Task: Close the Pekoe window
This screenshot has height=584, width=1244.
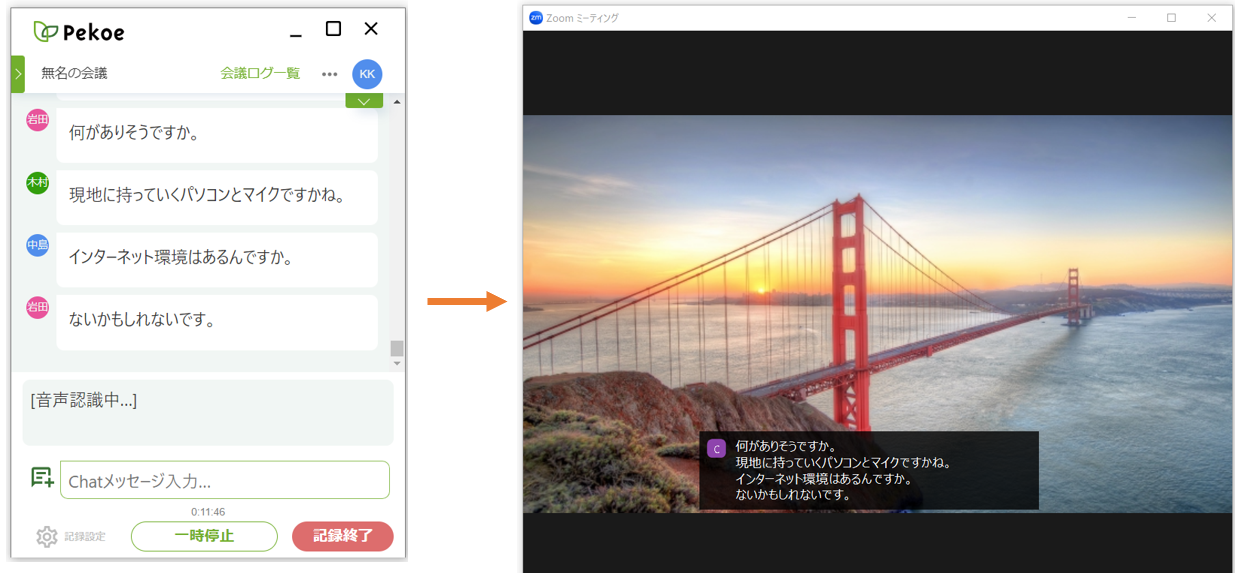Action: coord(371,29)
